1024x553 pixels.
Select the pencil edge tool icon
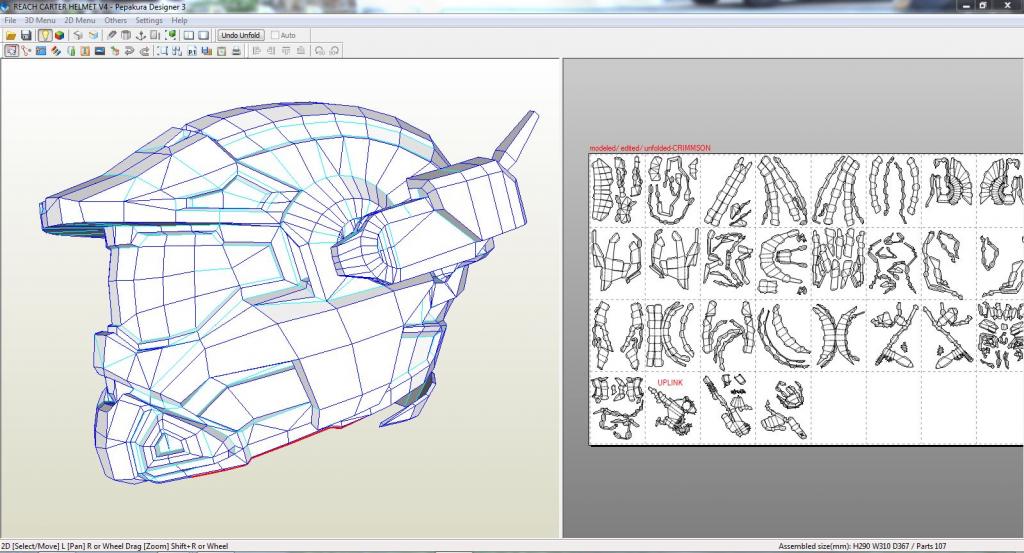[112, 35]
